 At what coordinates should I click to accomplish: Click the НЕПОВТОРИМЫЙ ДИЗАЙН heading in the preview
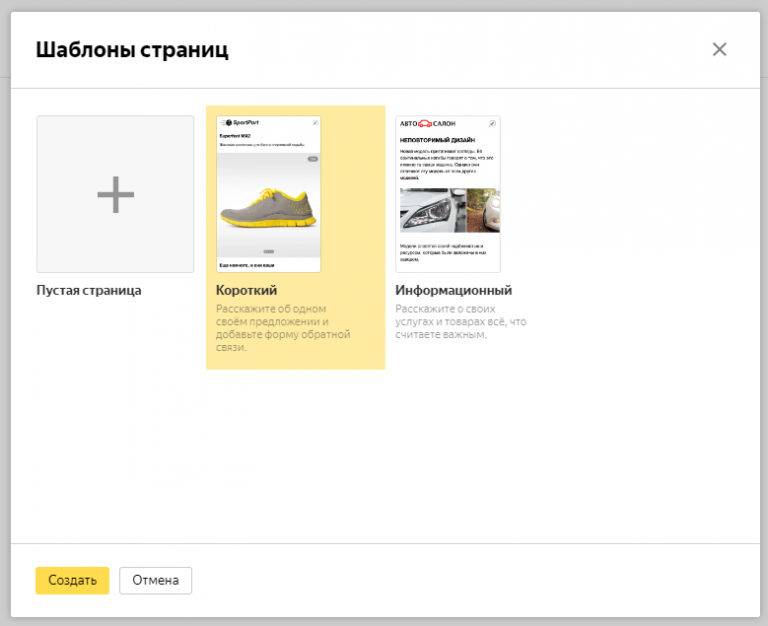point(436,140)
